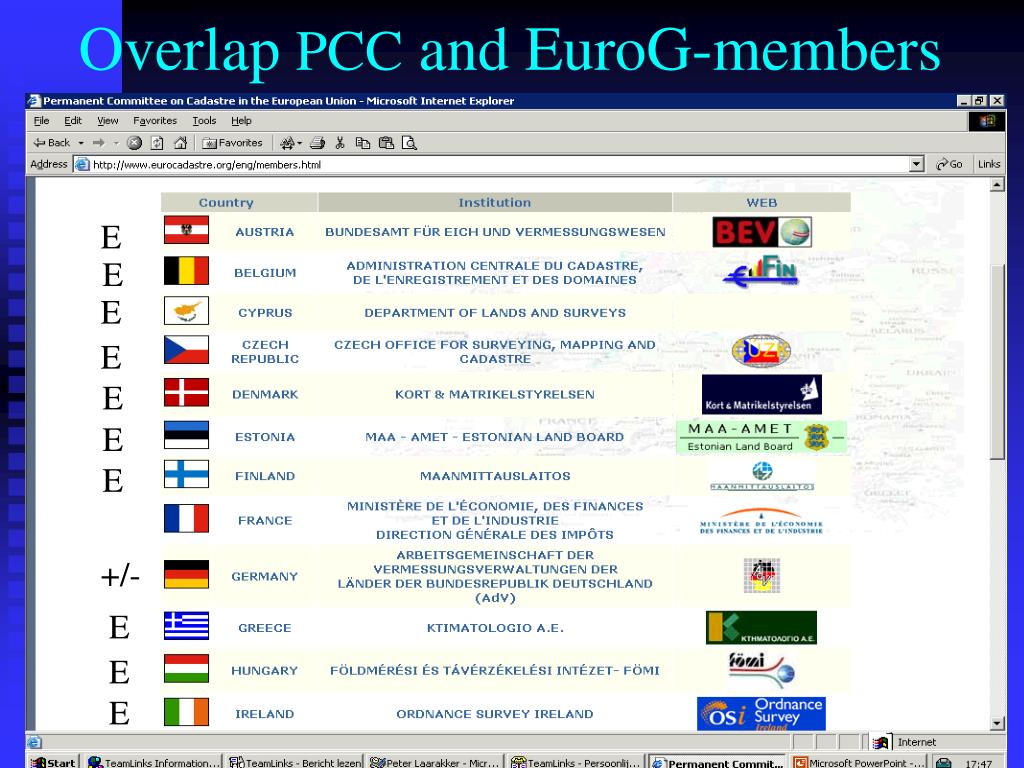Click the page icon in address bar
Viewport: 1024px width, 768px height.
tap(82, 165)
